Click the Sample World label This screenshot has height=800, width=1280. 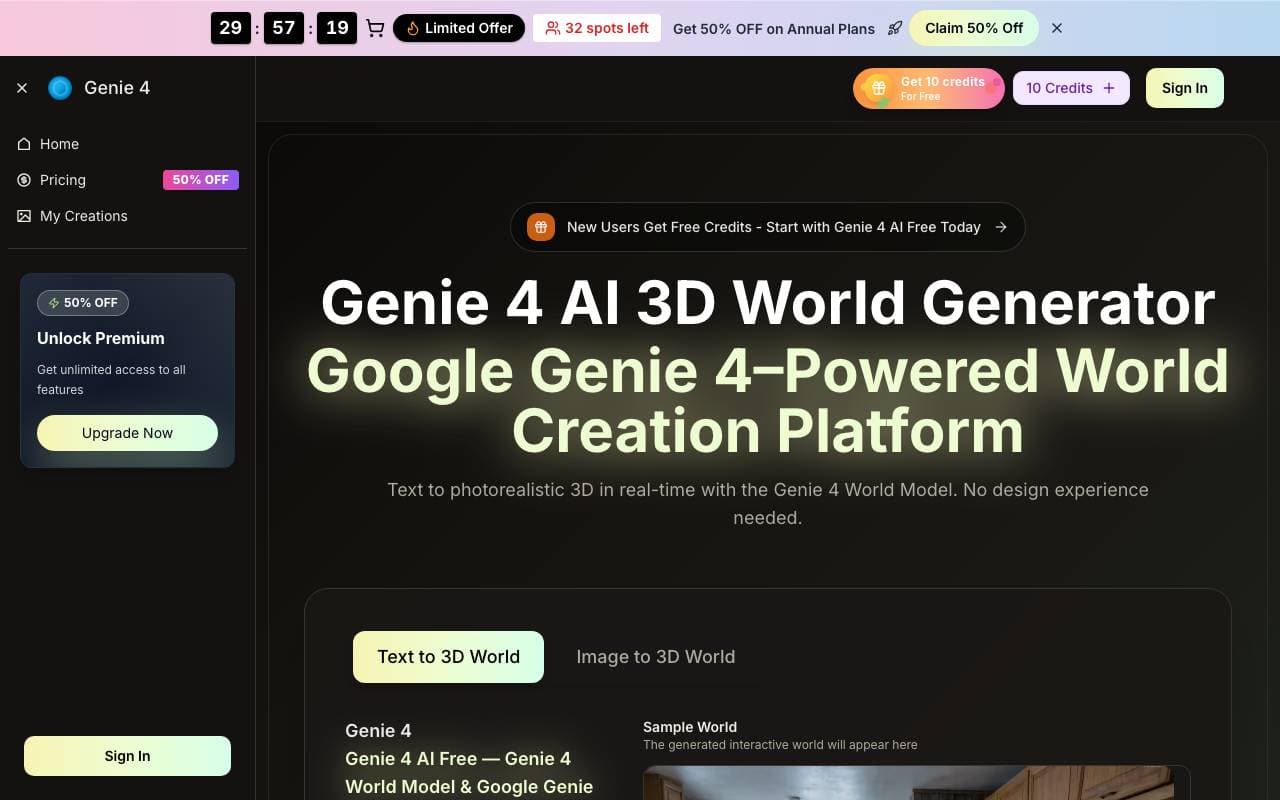coord(690,727)
